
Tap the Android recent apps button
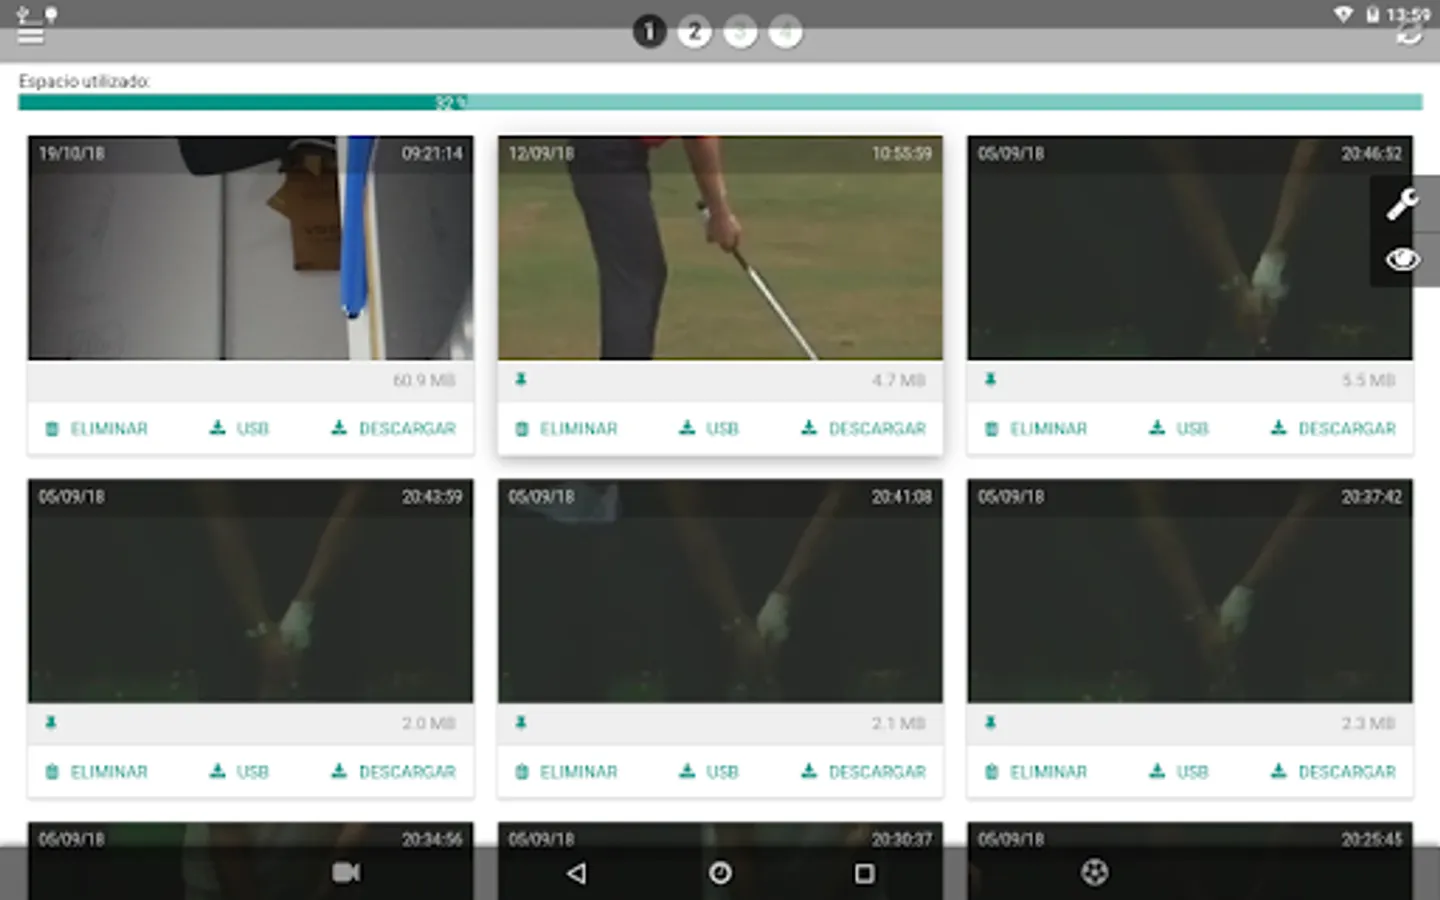865,873
